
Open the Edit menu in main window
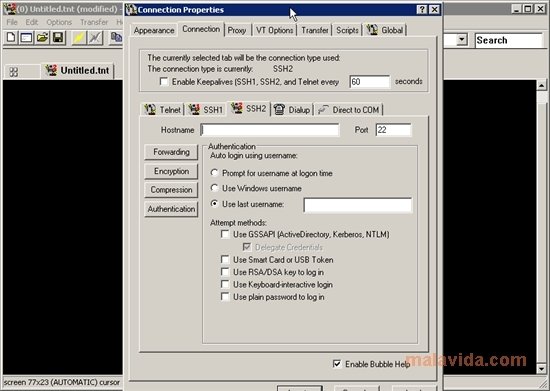(32, 22)
